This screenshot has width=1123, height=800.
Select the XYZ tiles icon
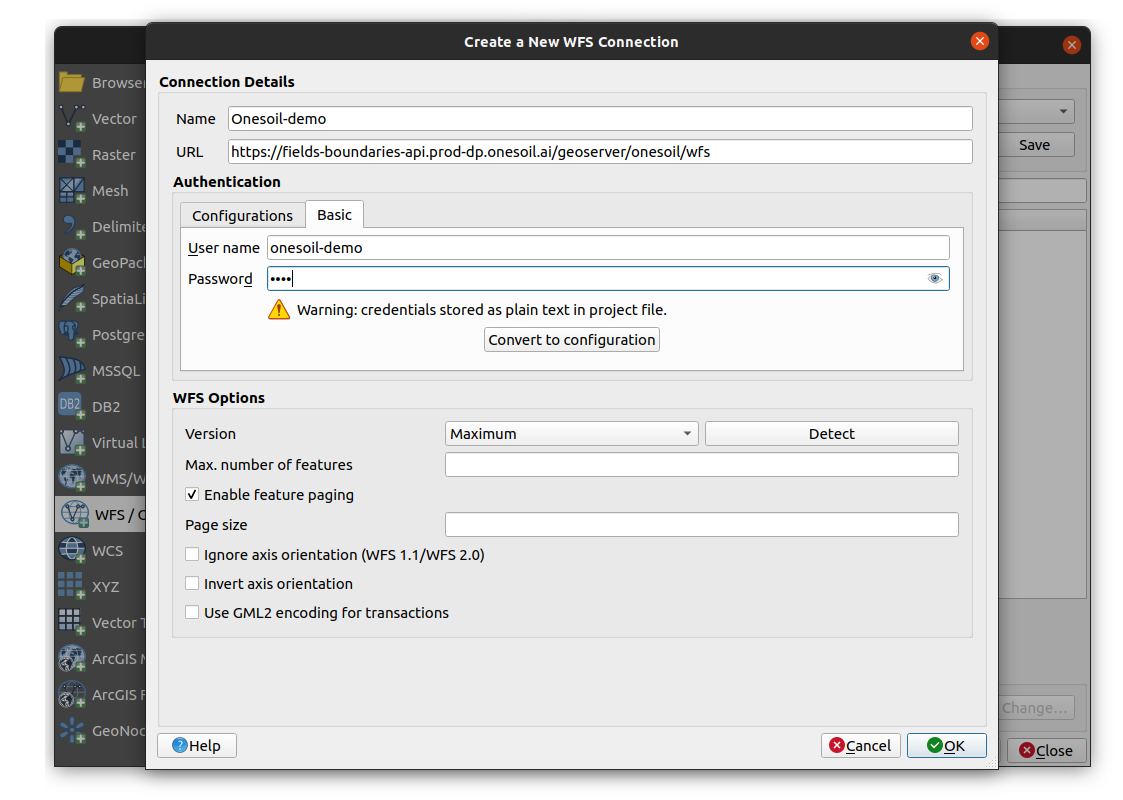tap(72, 587)
